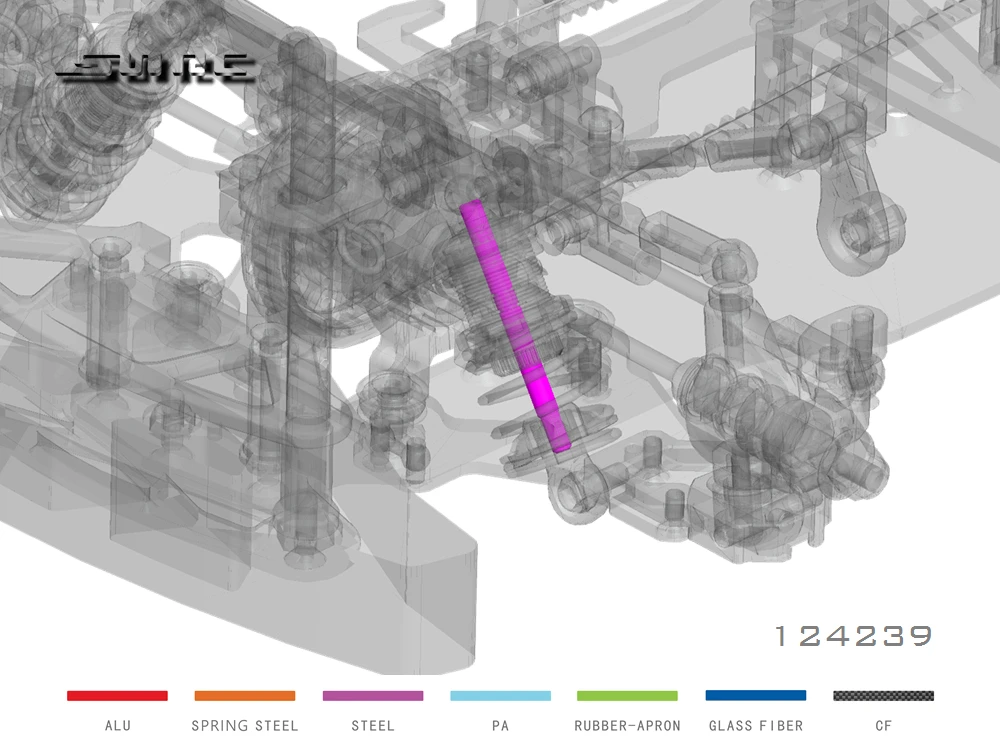The image size is (1000, 750).
Task: Click the STEEL legend label
Action: 373,726
